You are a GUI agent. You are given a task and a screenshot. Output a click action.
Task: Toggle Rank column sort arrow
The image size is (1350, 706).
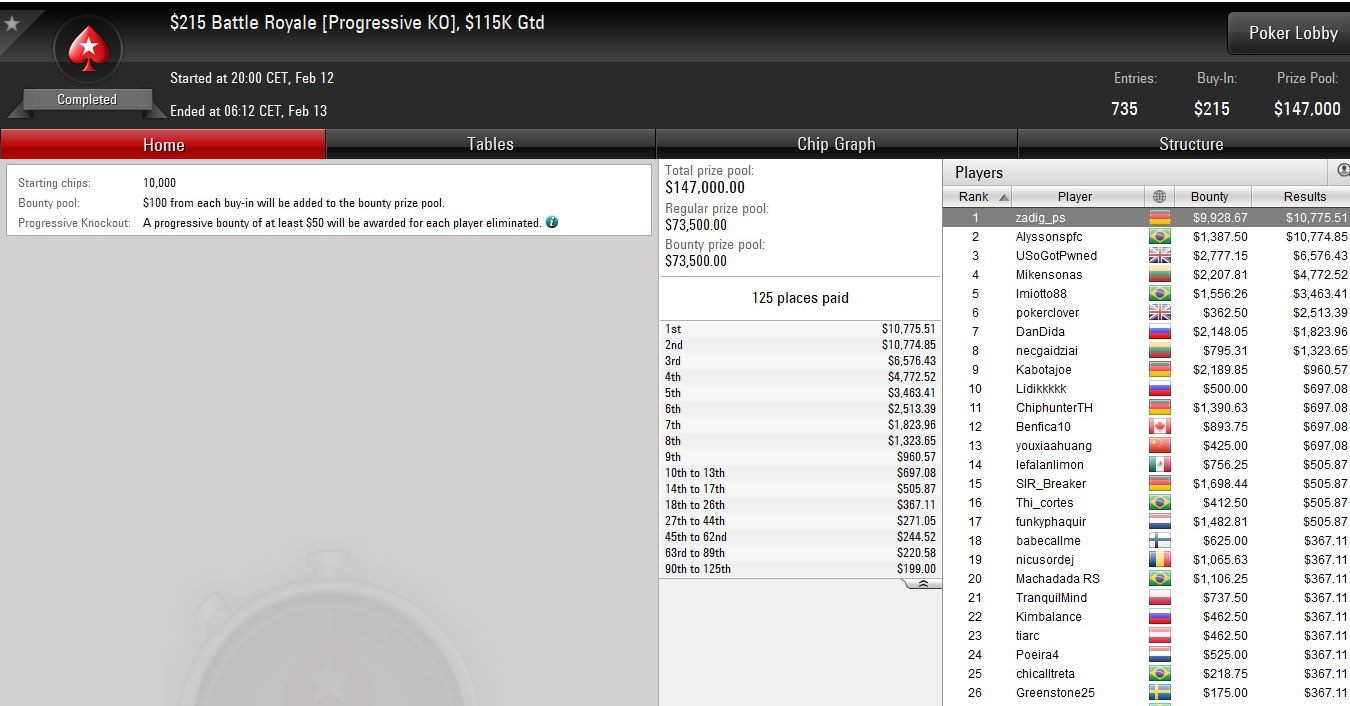click(1003, 197)
